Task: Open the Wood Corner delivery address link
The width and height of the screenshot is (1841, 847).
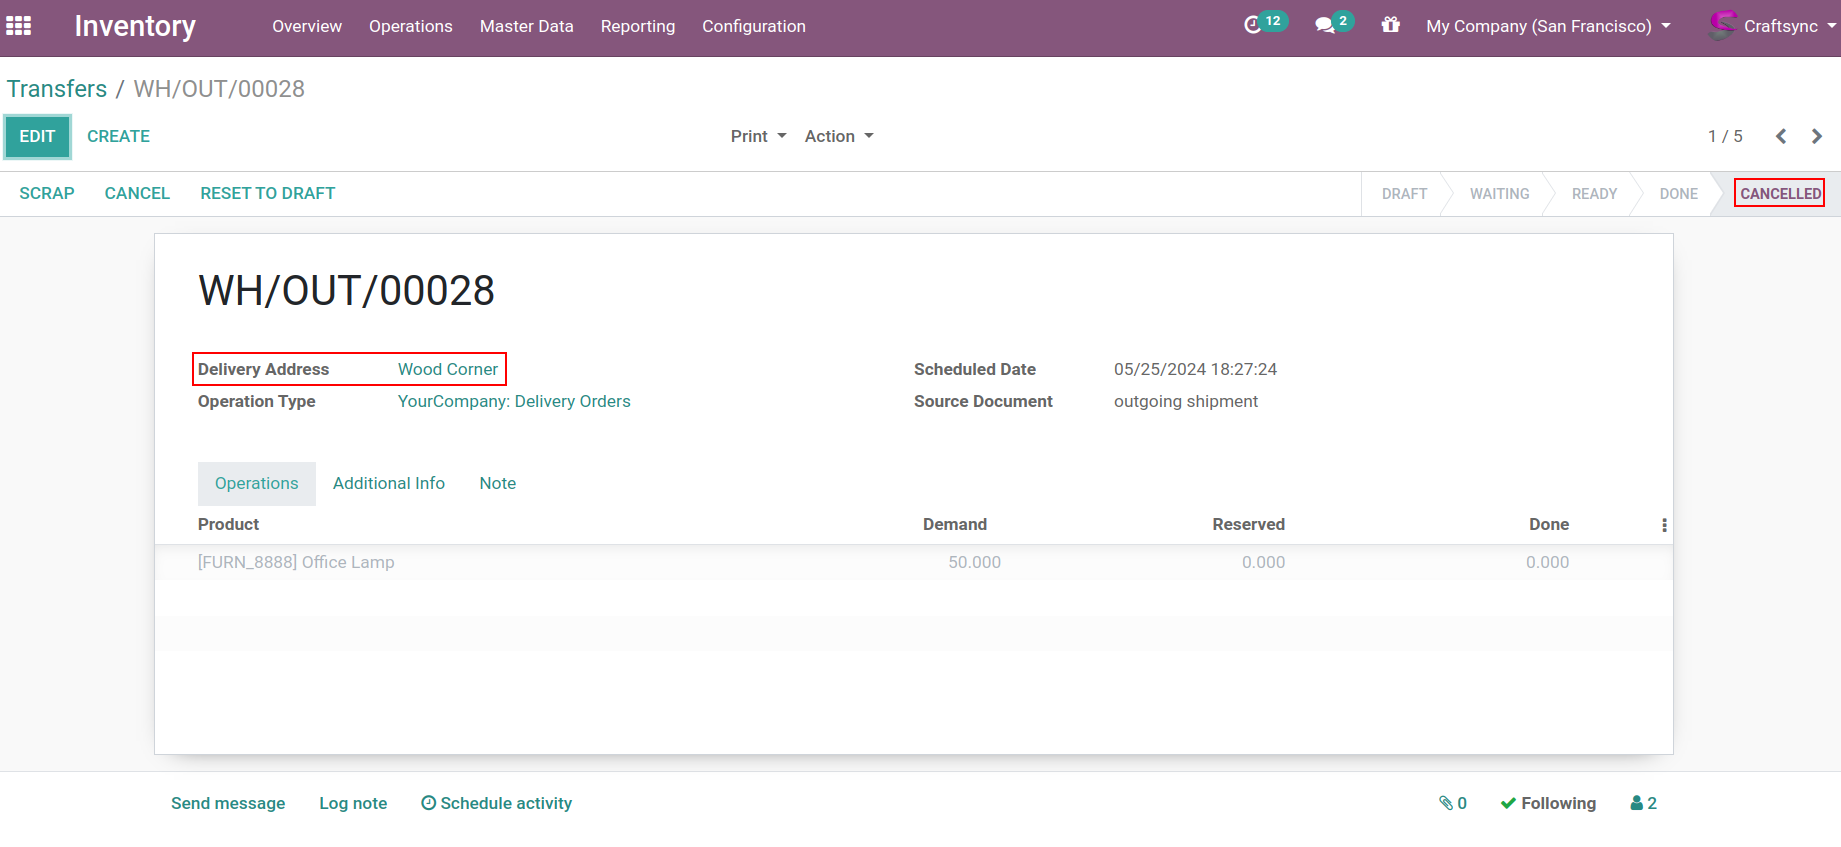Action: pyautogui.click(x=447, y=369)
